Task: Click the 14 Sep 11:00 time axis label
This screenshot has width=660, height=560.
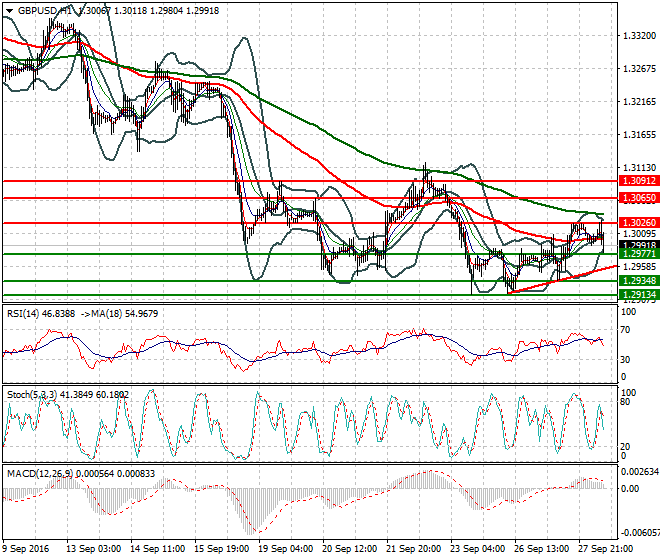Action: tap(157, 549)
